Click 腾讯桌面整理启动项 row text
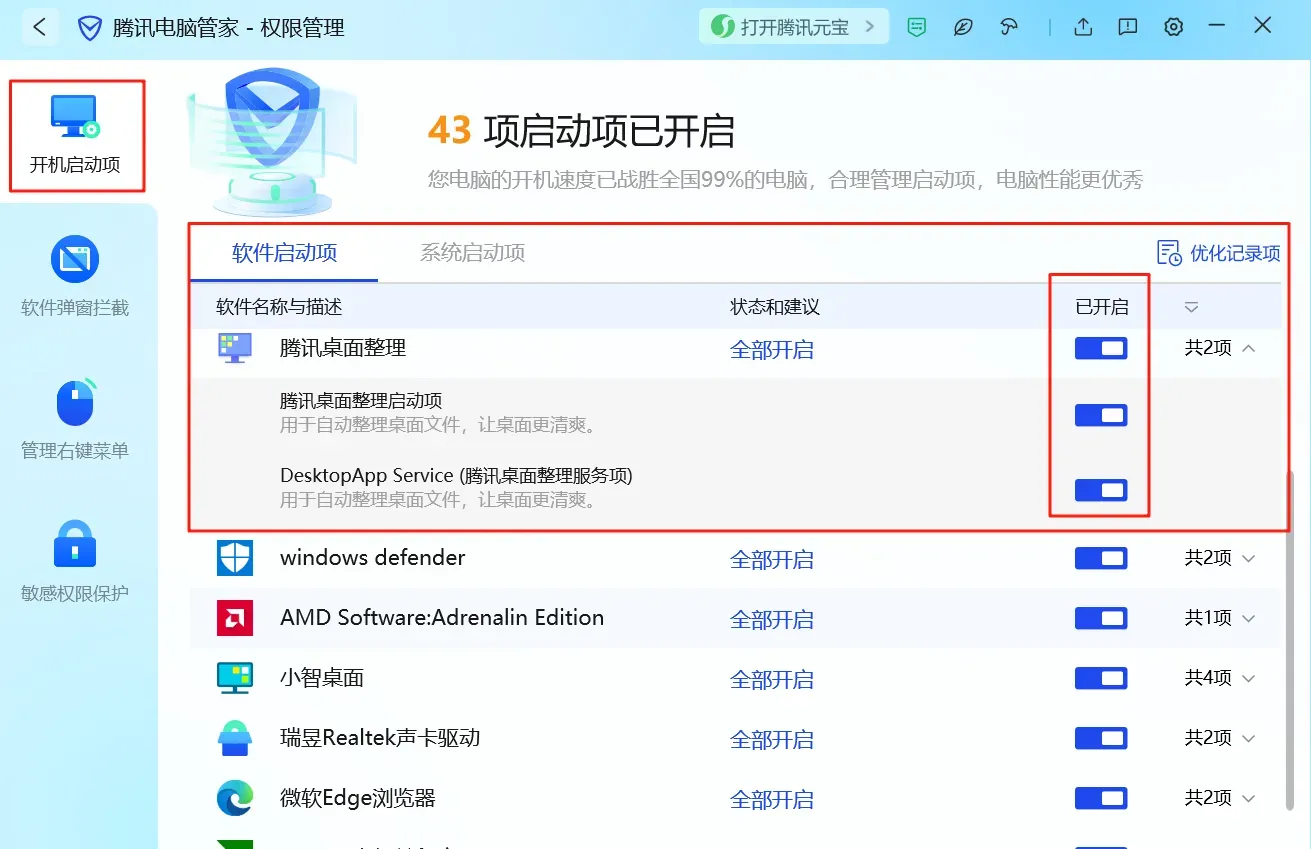 361,401
